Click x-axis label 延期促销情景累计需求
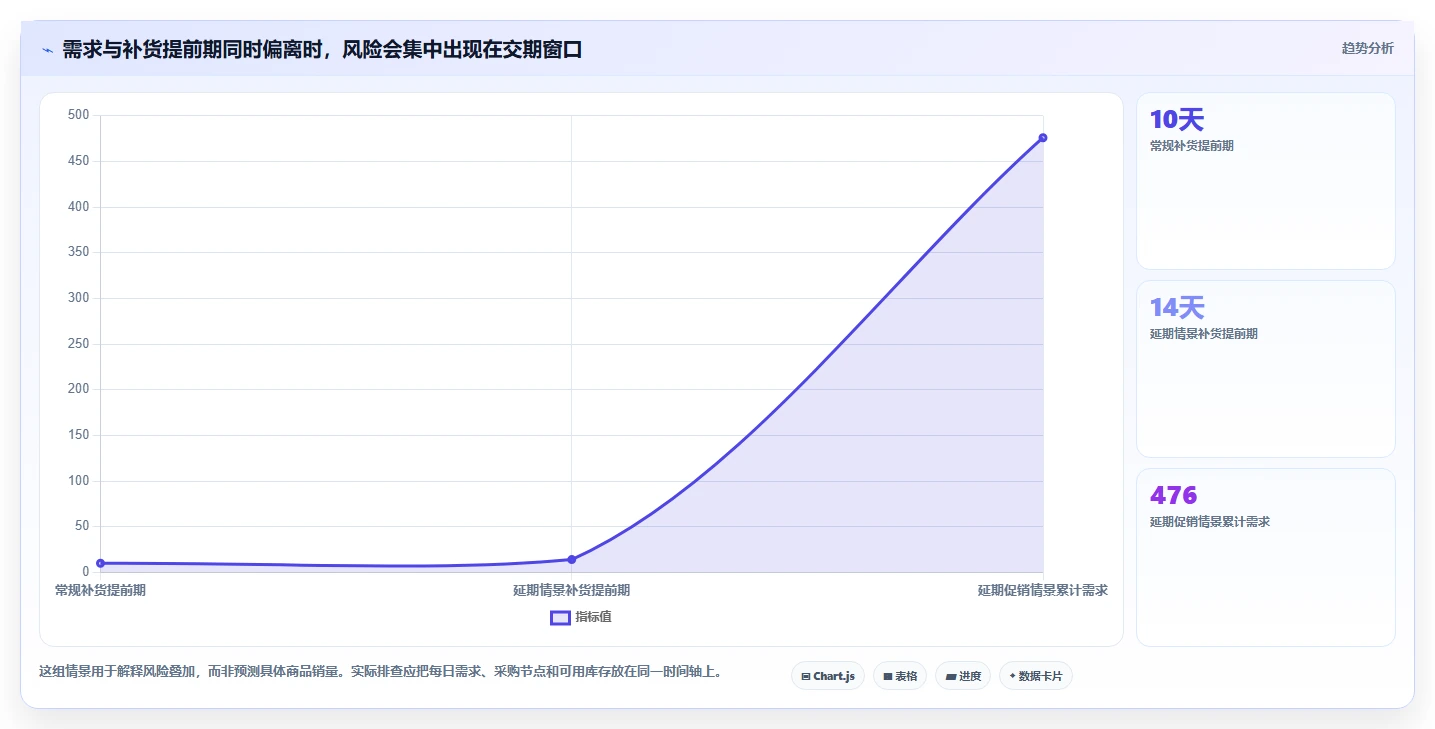This screenshot has width=1435, height=729. click(x=1042, y=590)
